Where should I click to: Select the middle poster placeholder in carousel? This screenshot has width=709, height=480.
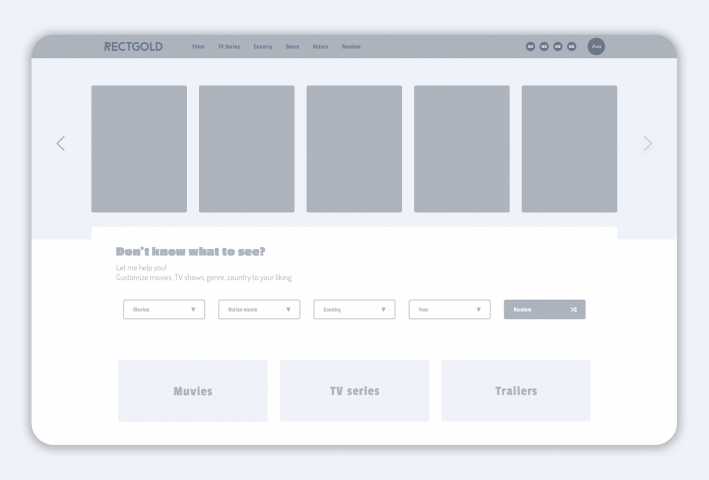click(x=354, y=149)
